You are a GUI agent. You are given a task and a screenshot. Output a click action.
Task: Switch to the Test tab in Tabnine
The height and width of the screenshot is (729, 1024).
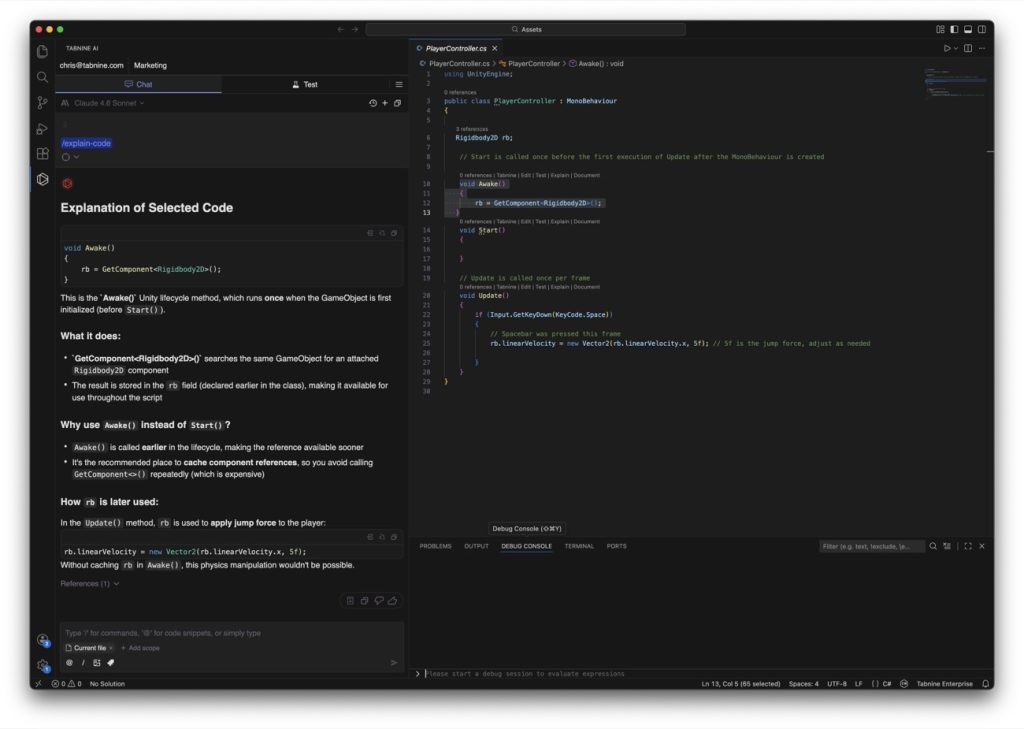pyautogui.click(x=304, y=85)
